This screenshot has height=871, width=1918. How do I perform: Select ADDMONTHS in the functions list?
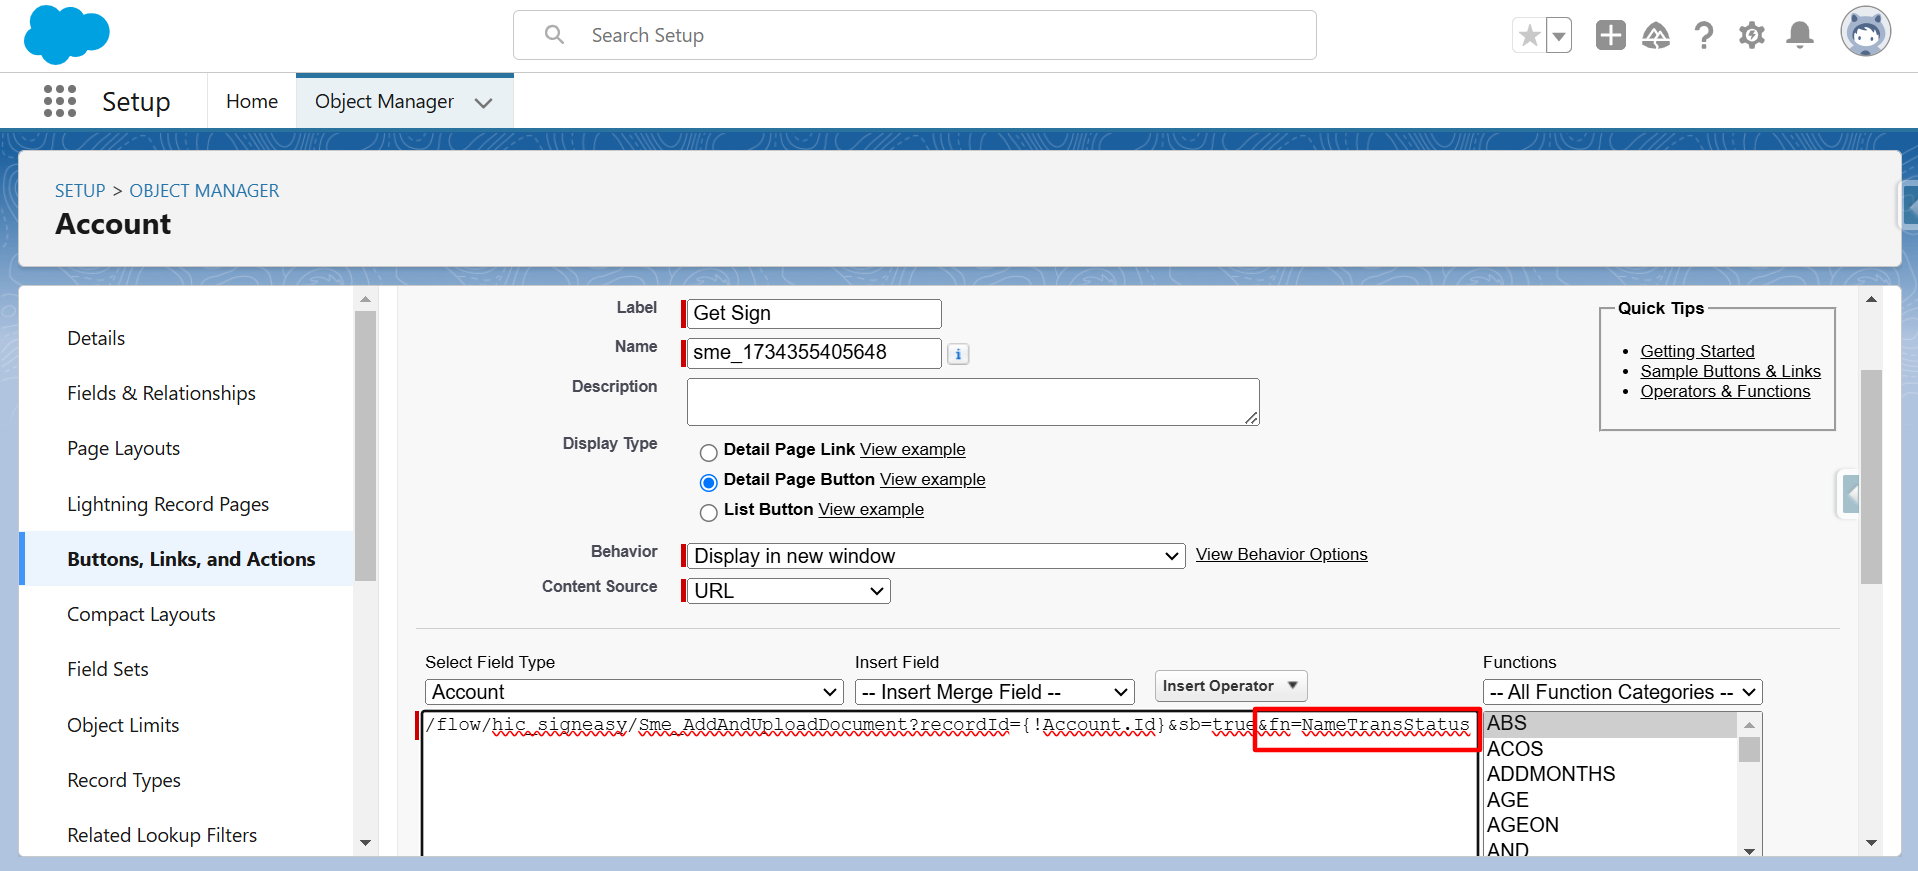(1610, 774)
